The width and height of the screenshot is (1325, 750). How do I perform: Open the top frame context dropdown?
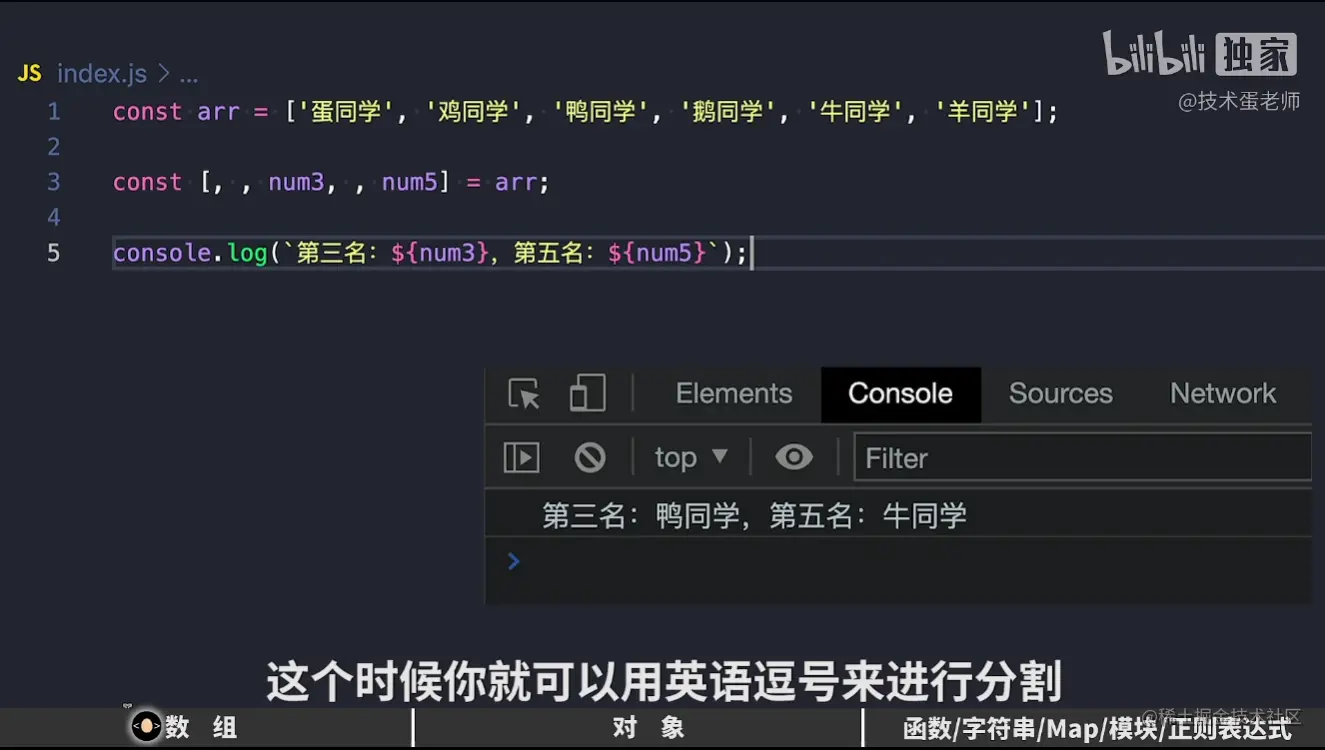click(690, 457)
